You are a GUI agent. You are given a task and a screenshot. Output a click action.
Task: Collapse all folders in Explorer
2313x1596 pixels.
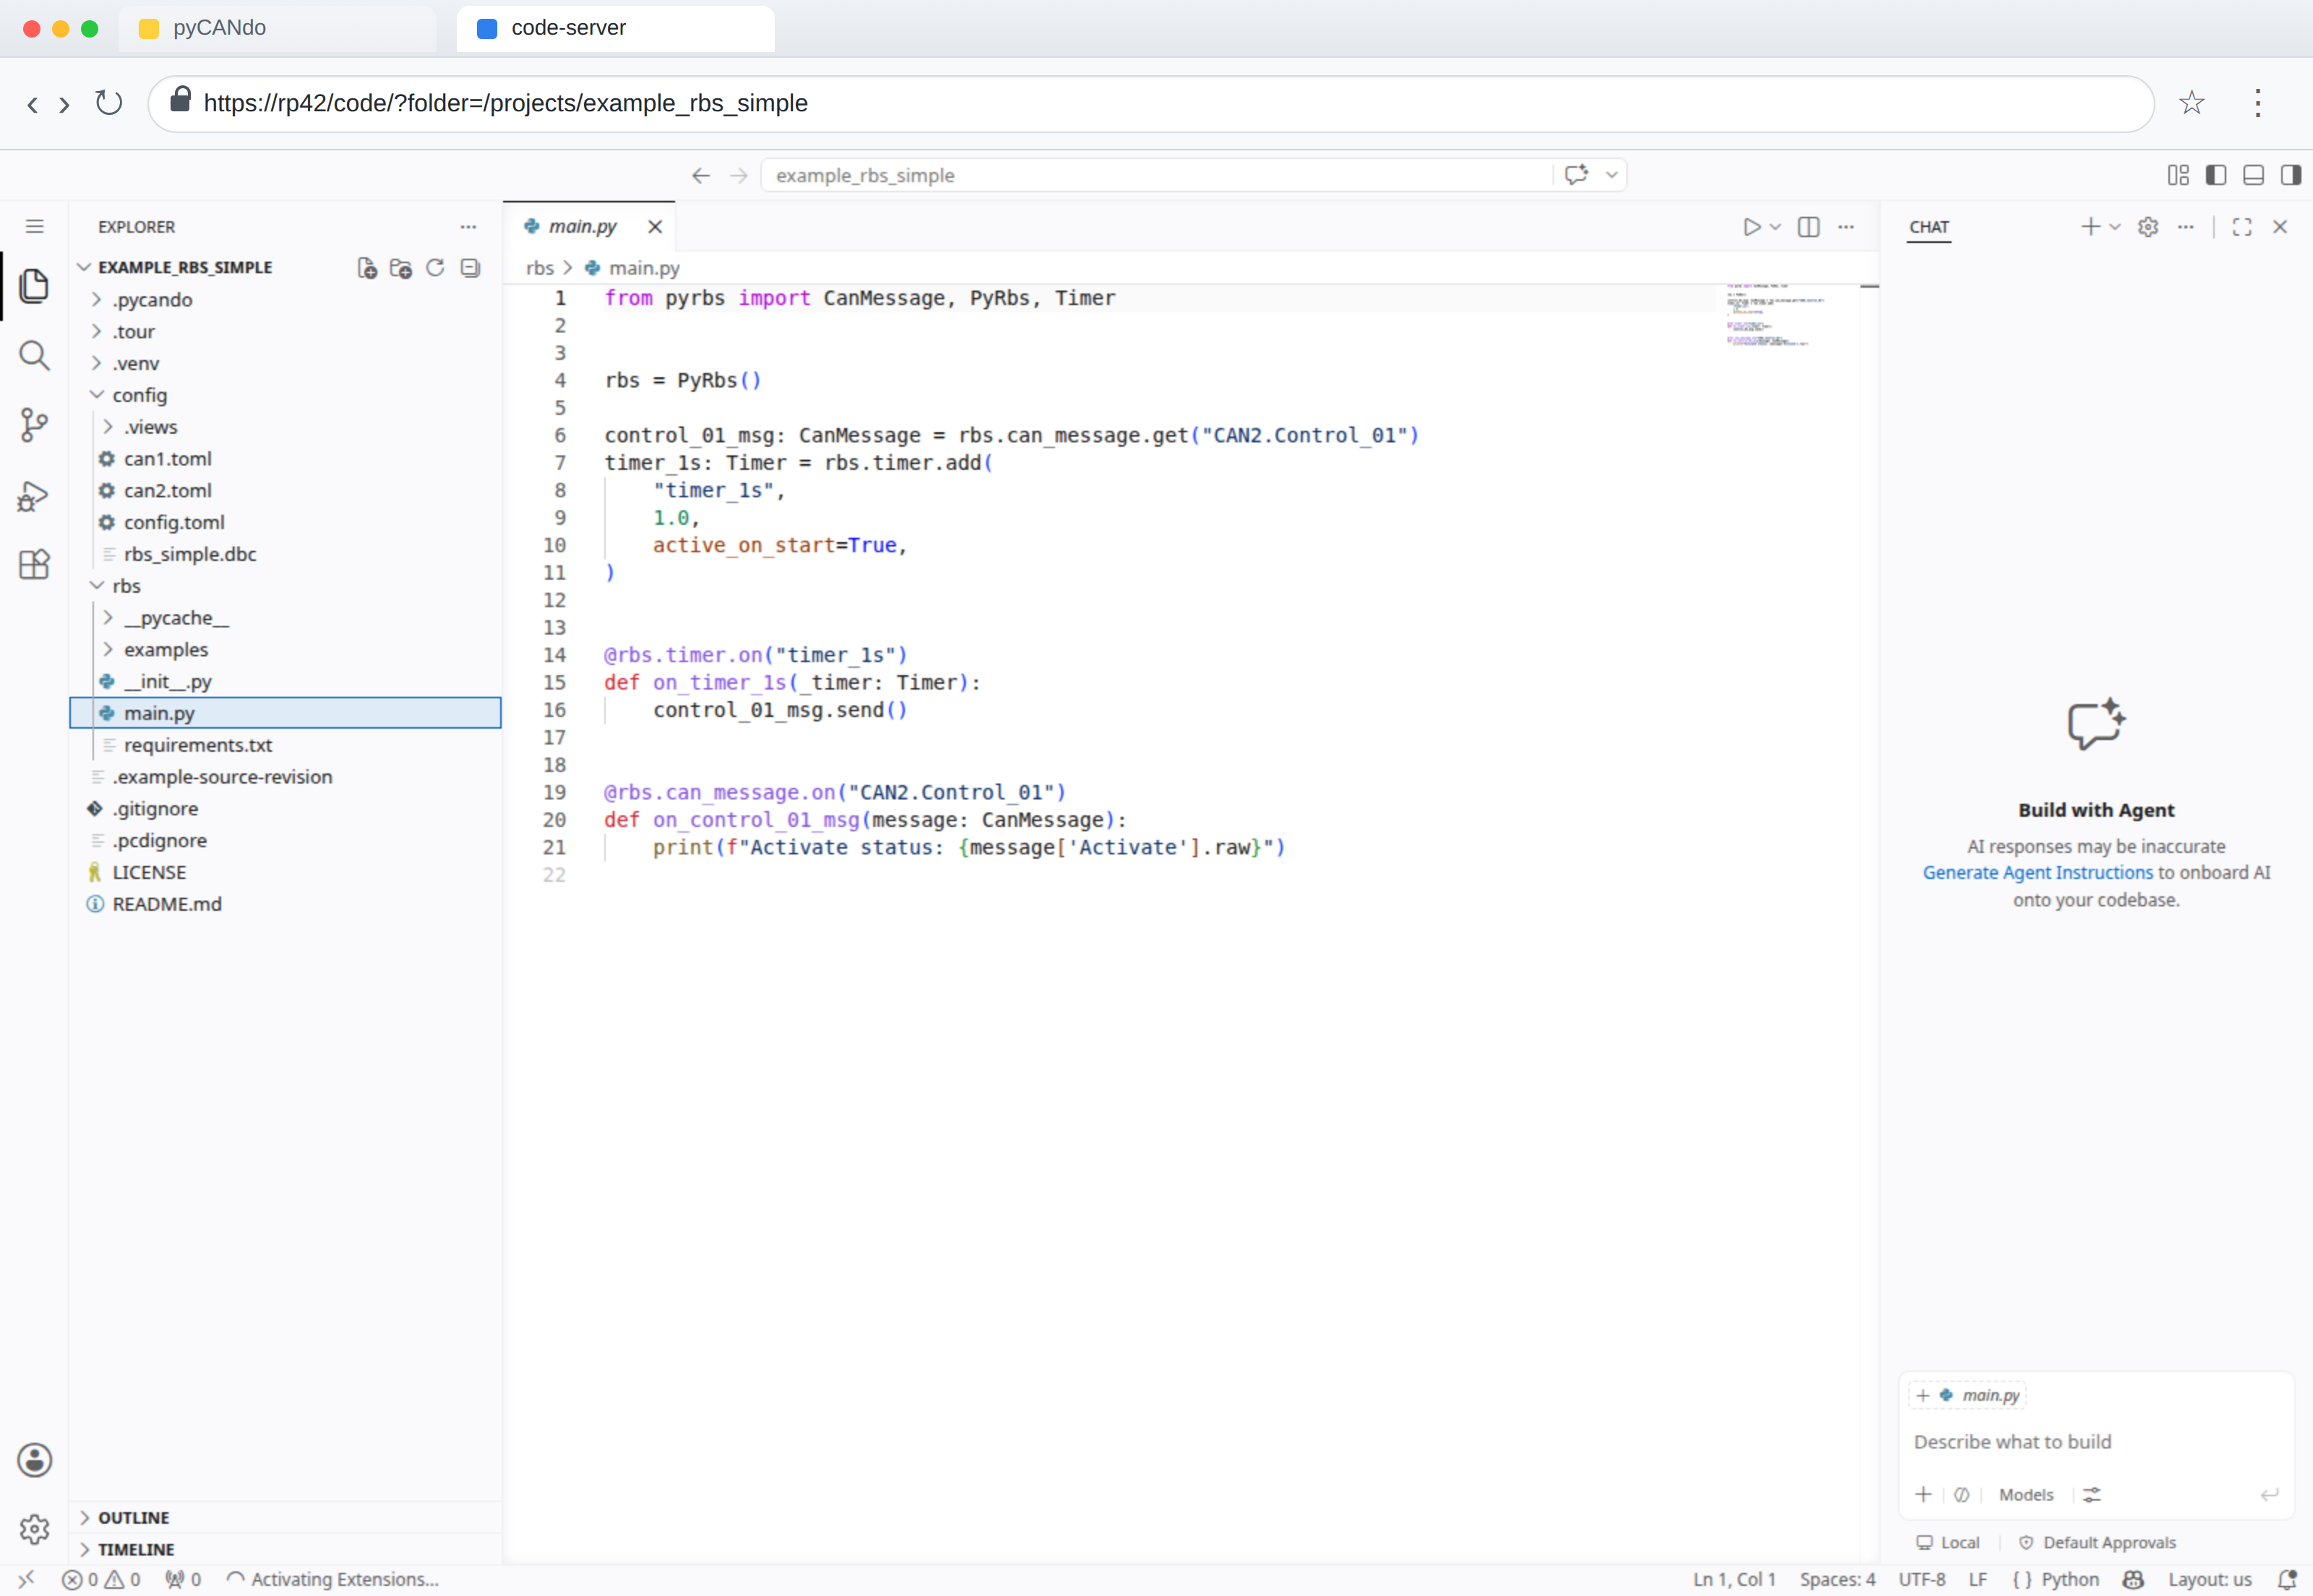point(470,268)
